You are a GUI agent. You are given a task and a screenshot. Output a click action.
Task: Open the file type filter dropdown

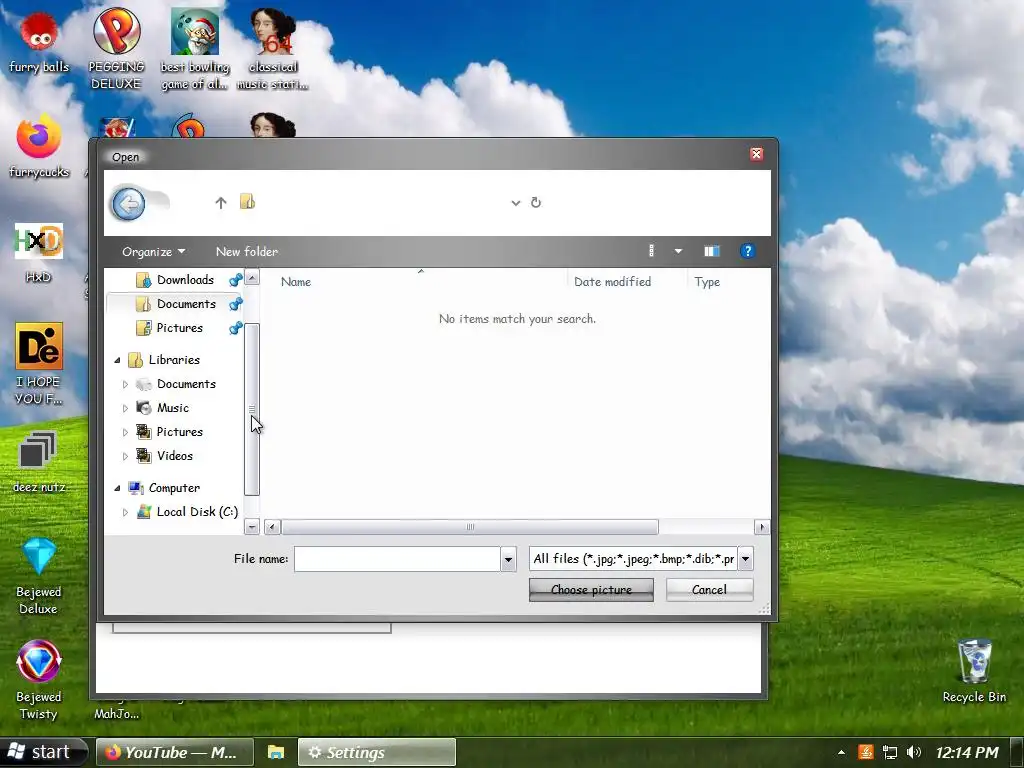point(745,559)
